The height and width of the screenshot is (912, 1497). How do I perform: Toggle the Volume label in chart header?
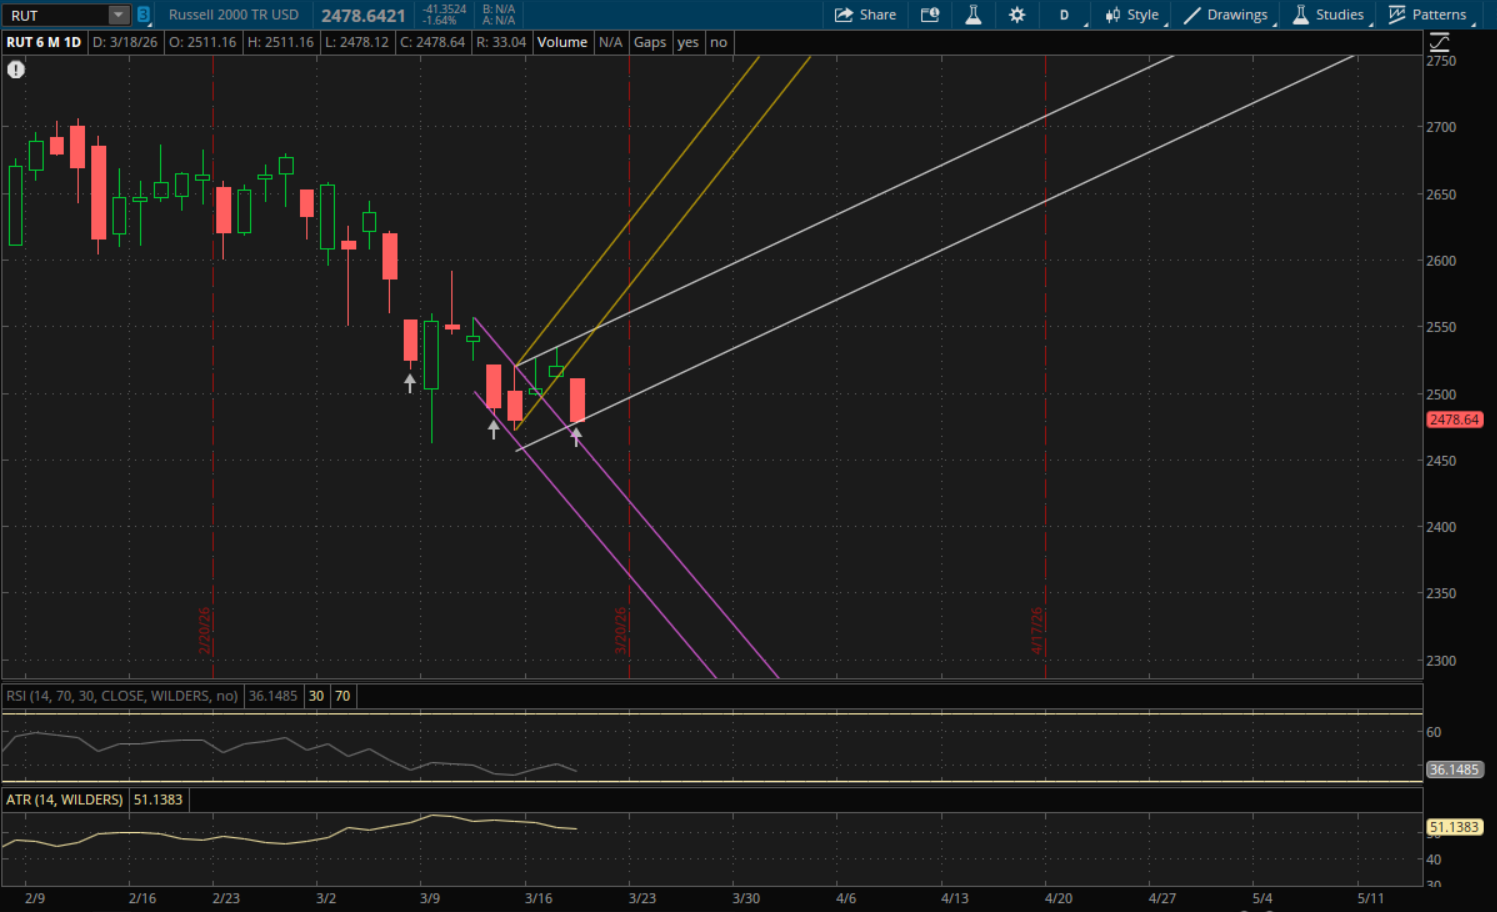(562, 42)
